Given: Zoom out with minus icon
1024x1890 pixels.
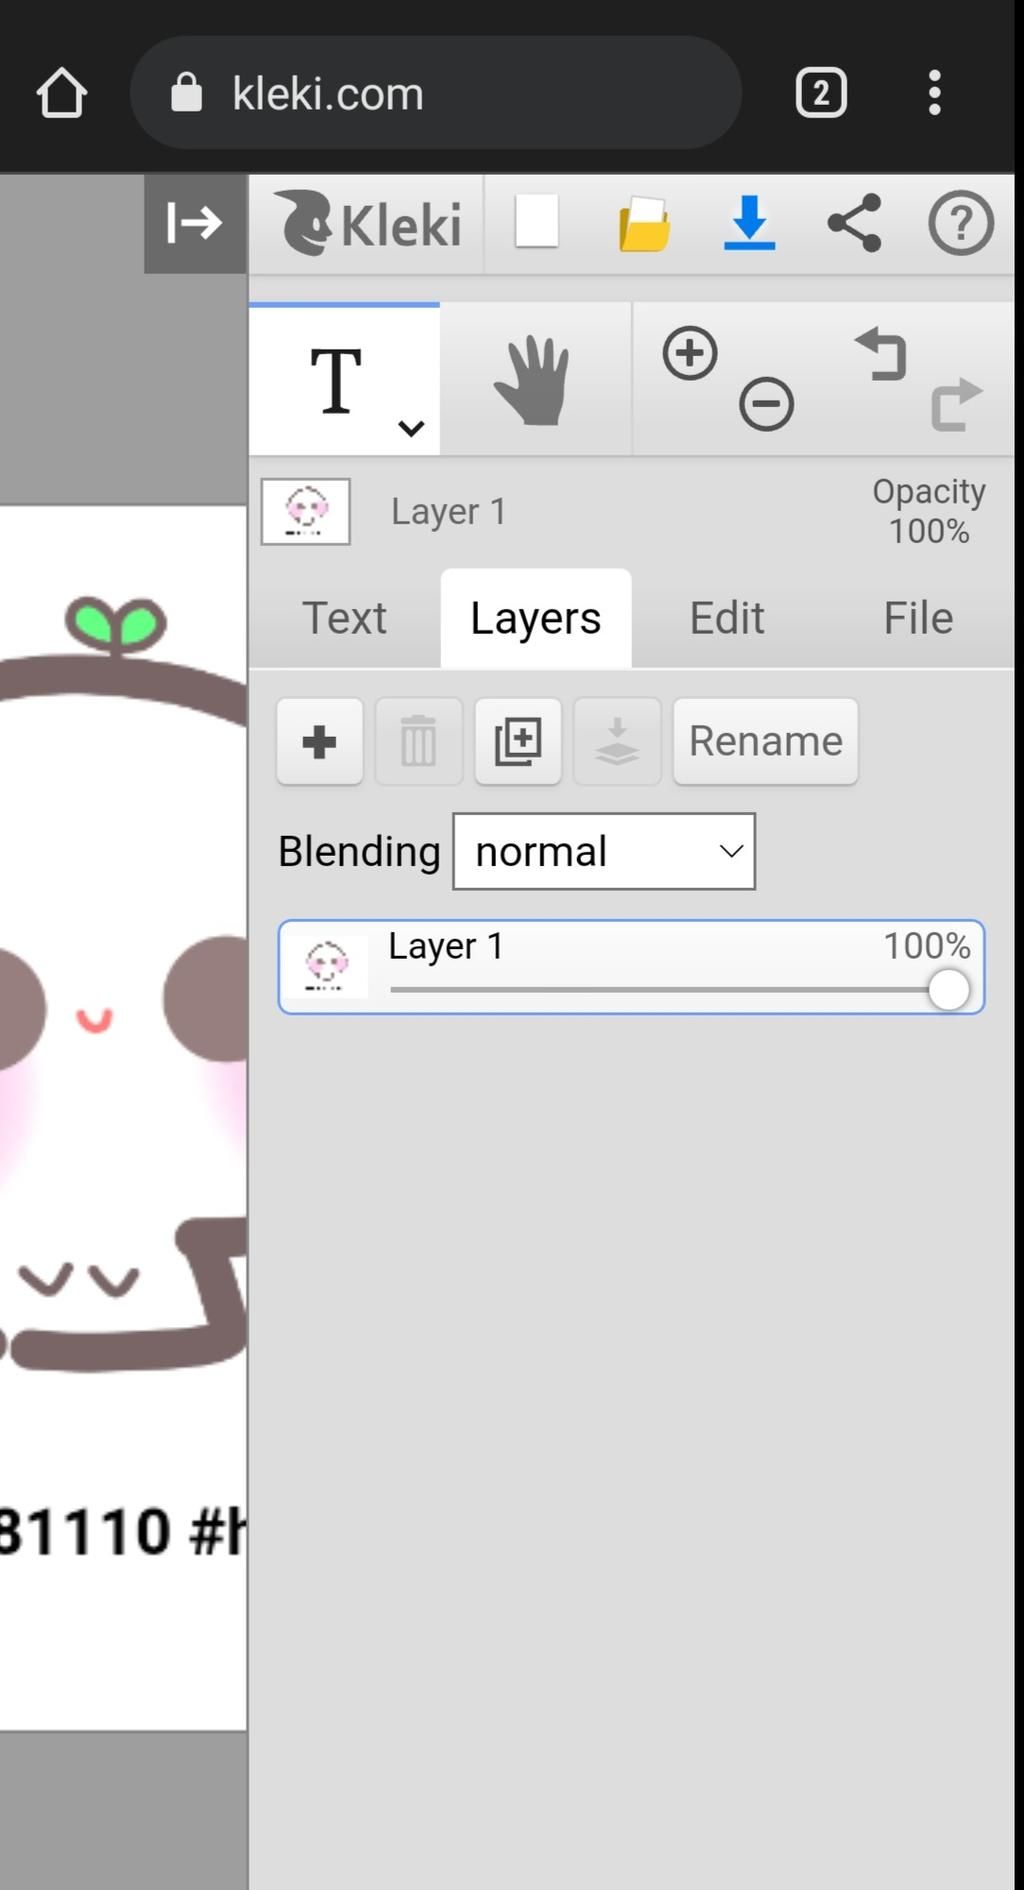Looking at the screenshot, I should pyautogui.click(x=767, y=404).
